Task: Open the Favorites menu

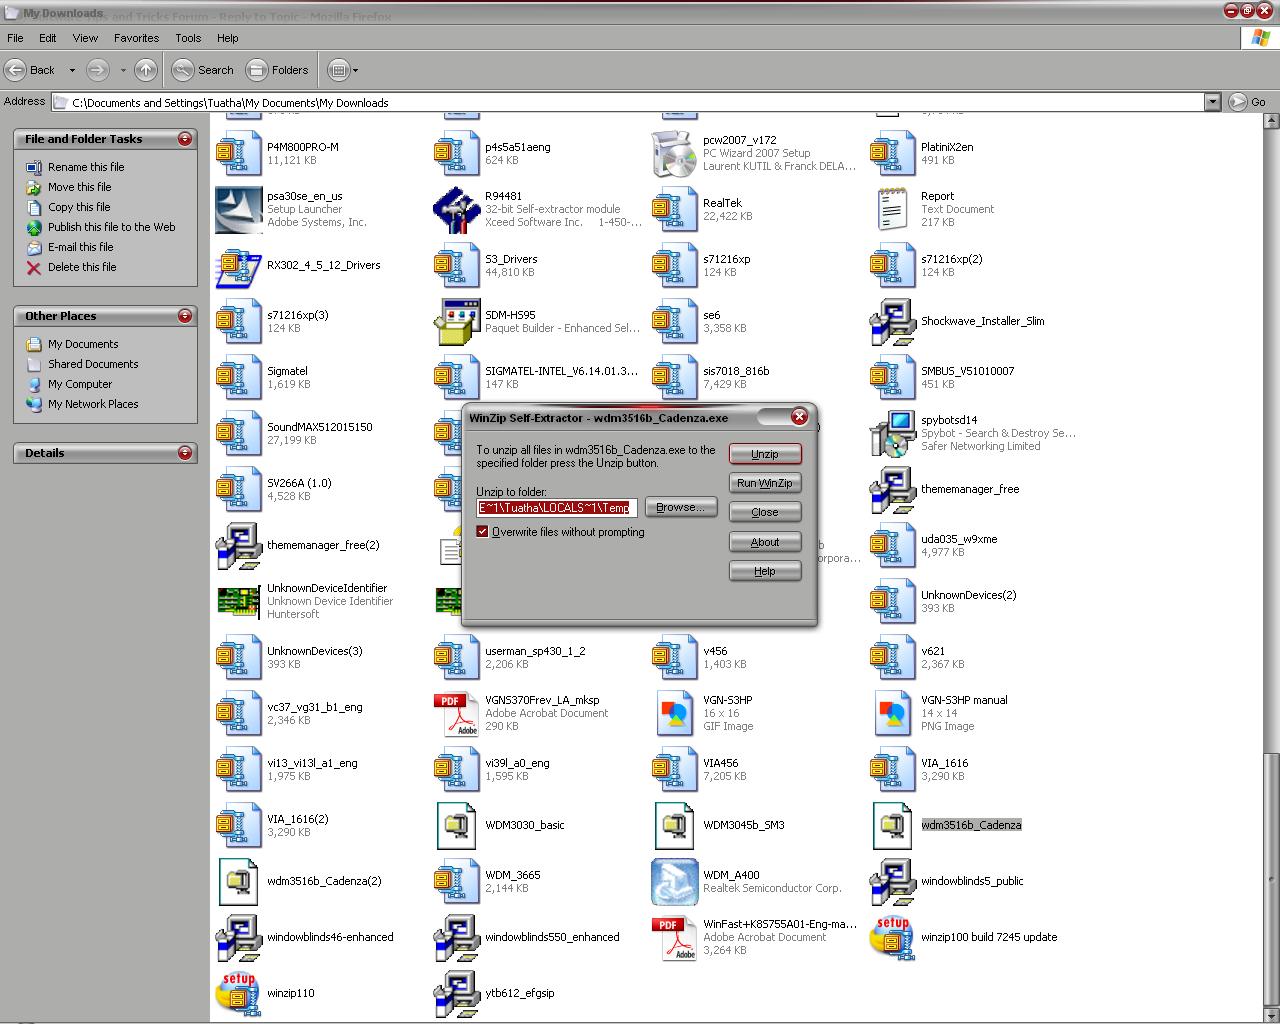Action: (x=136, y=38)
